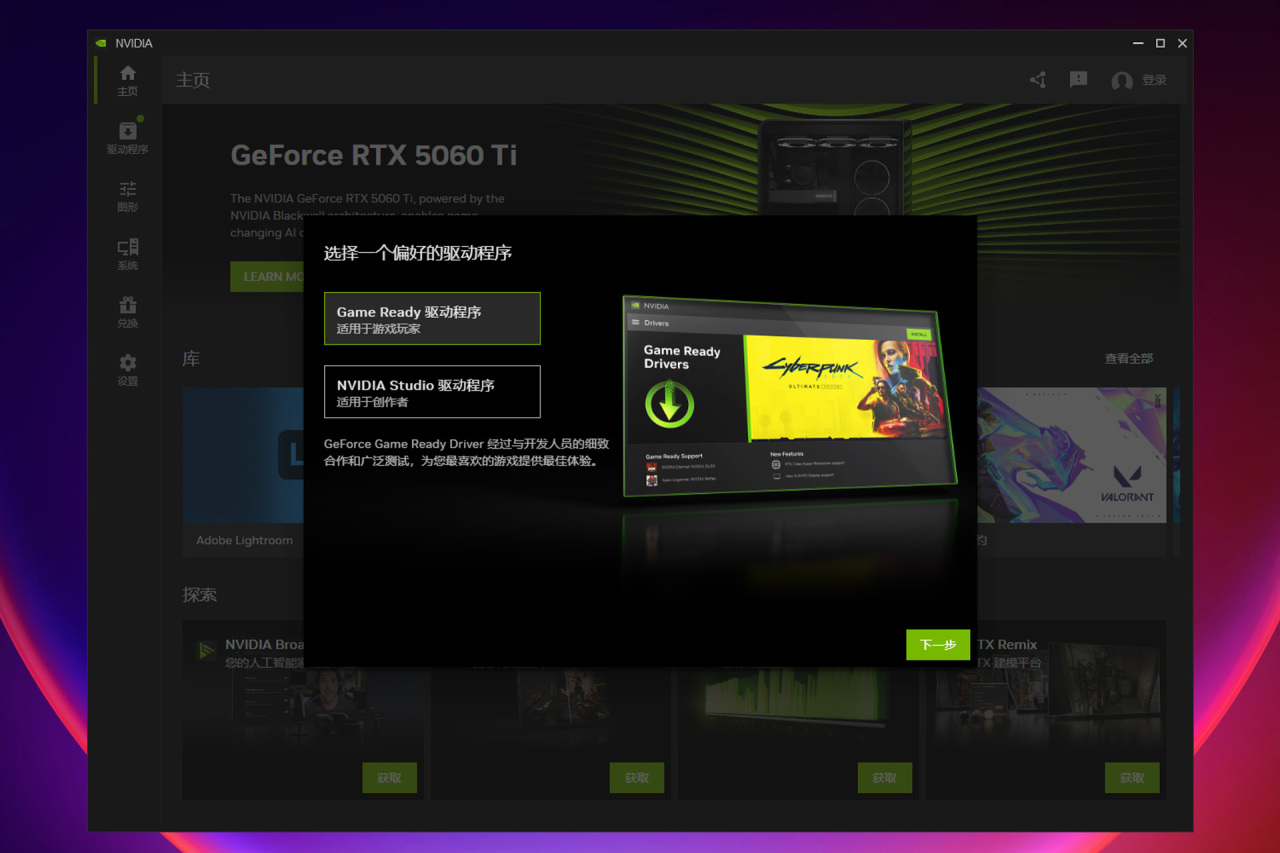Viewport: 1280px width, 853px height.
Task: Minimize the NVIDIA window
Action: pyautogui.click(x=1138, y=43)
